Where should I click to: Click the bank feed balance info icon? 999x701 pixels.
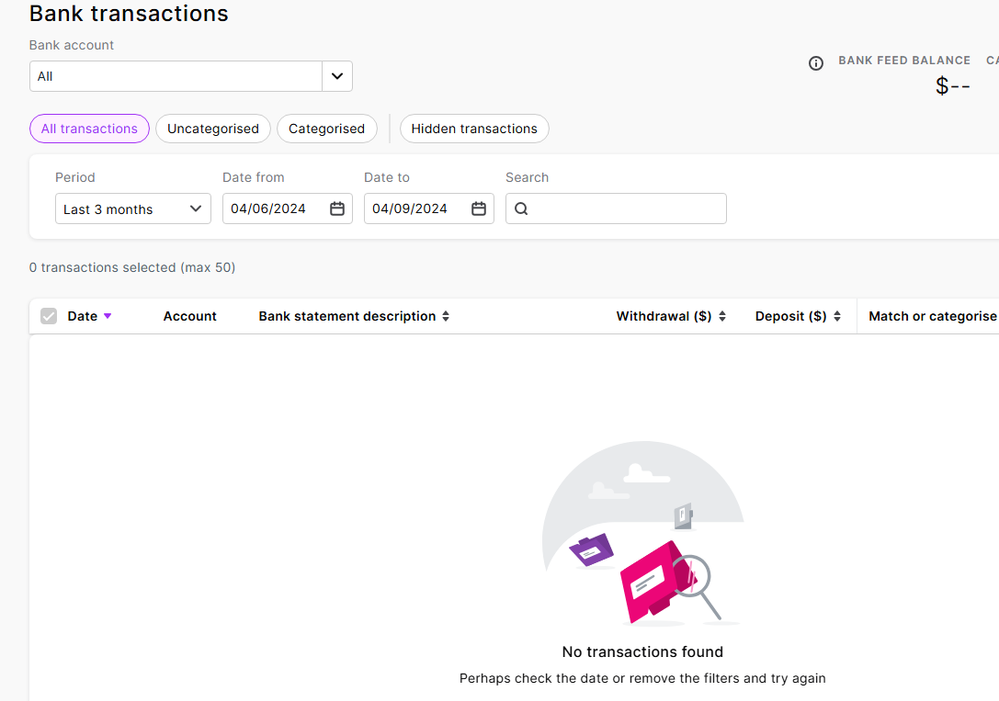pyautogui.click(x=816, y=63)
